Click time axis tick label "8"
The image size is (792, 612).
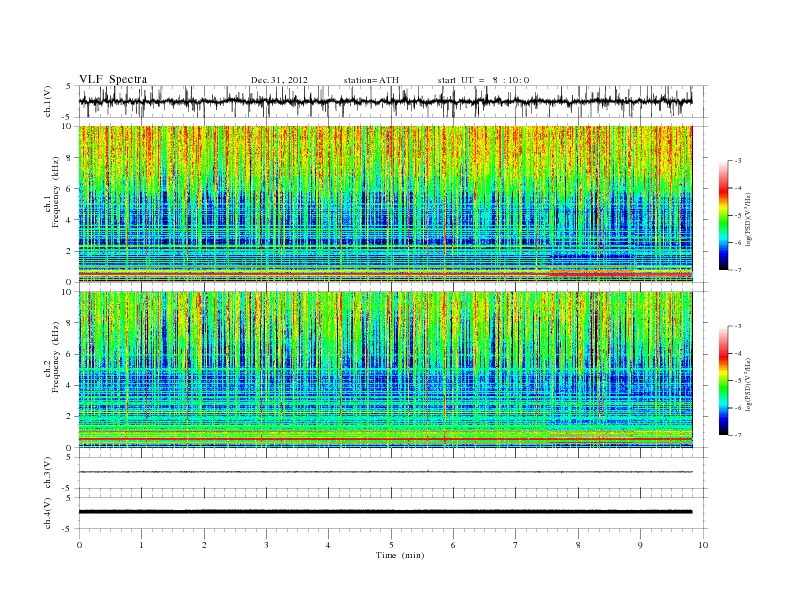pyautogui.click(x=578, y=545)
